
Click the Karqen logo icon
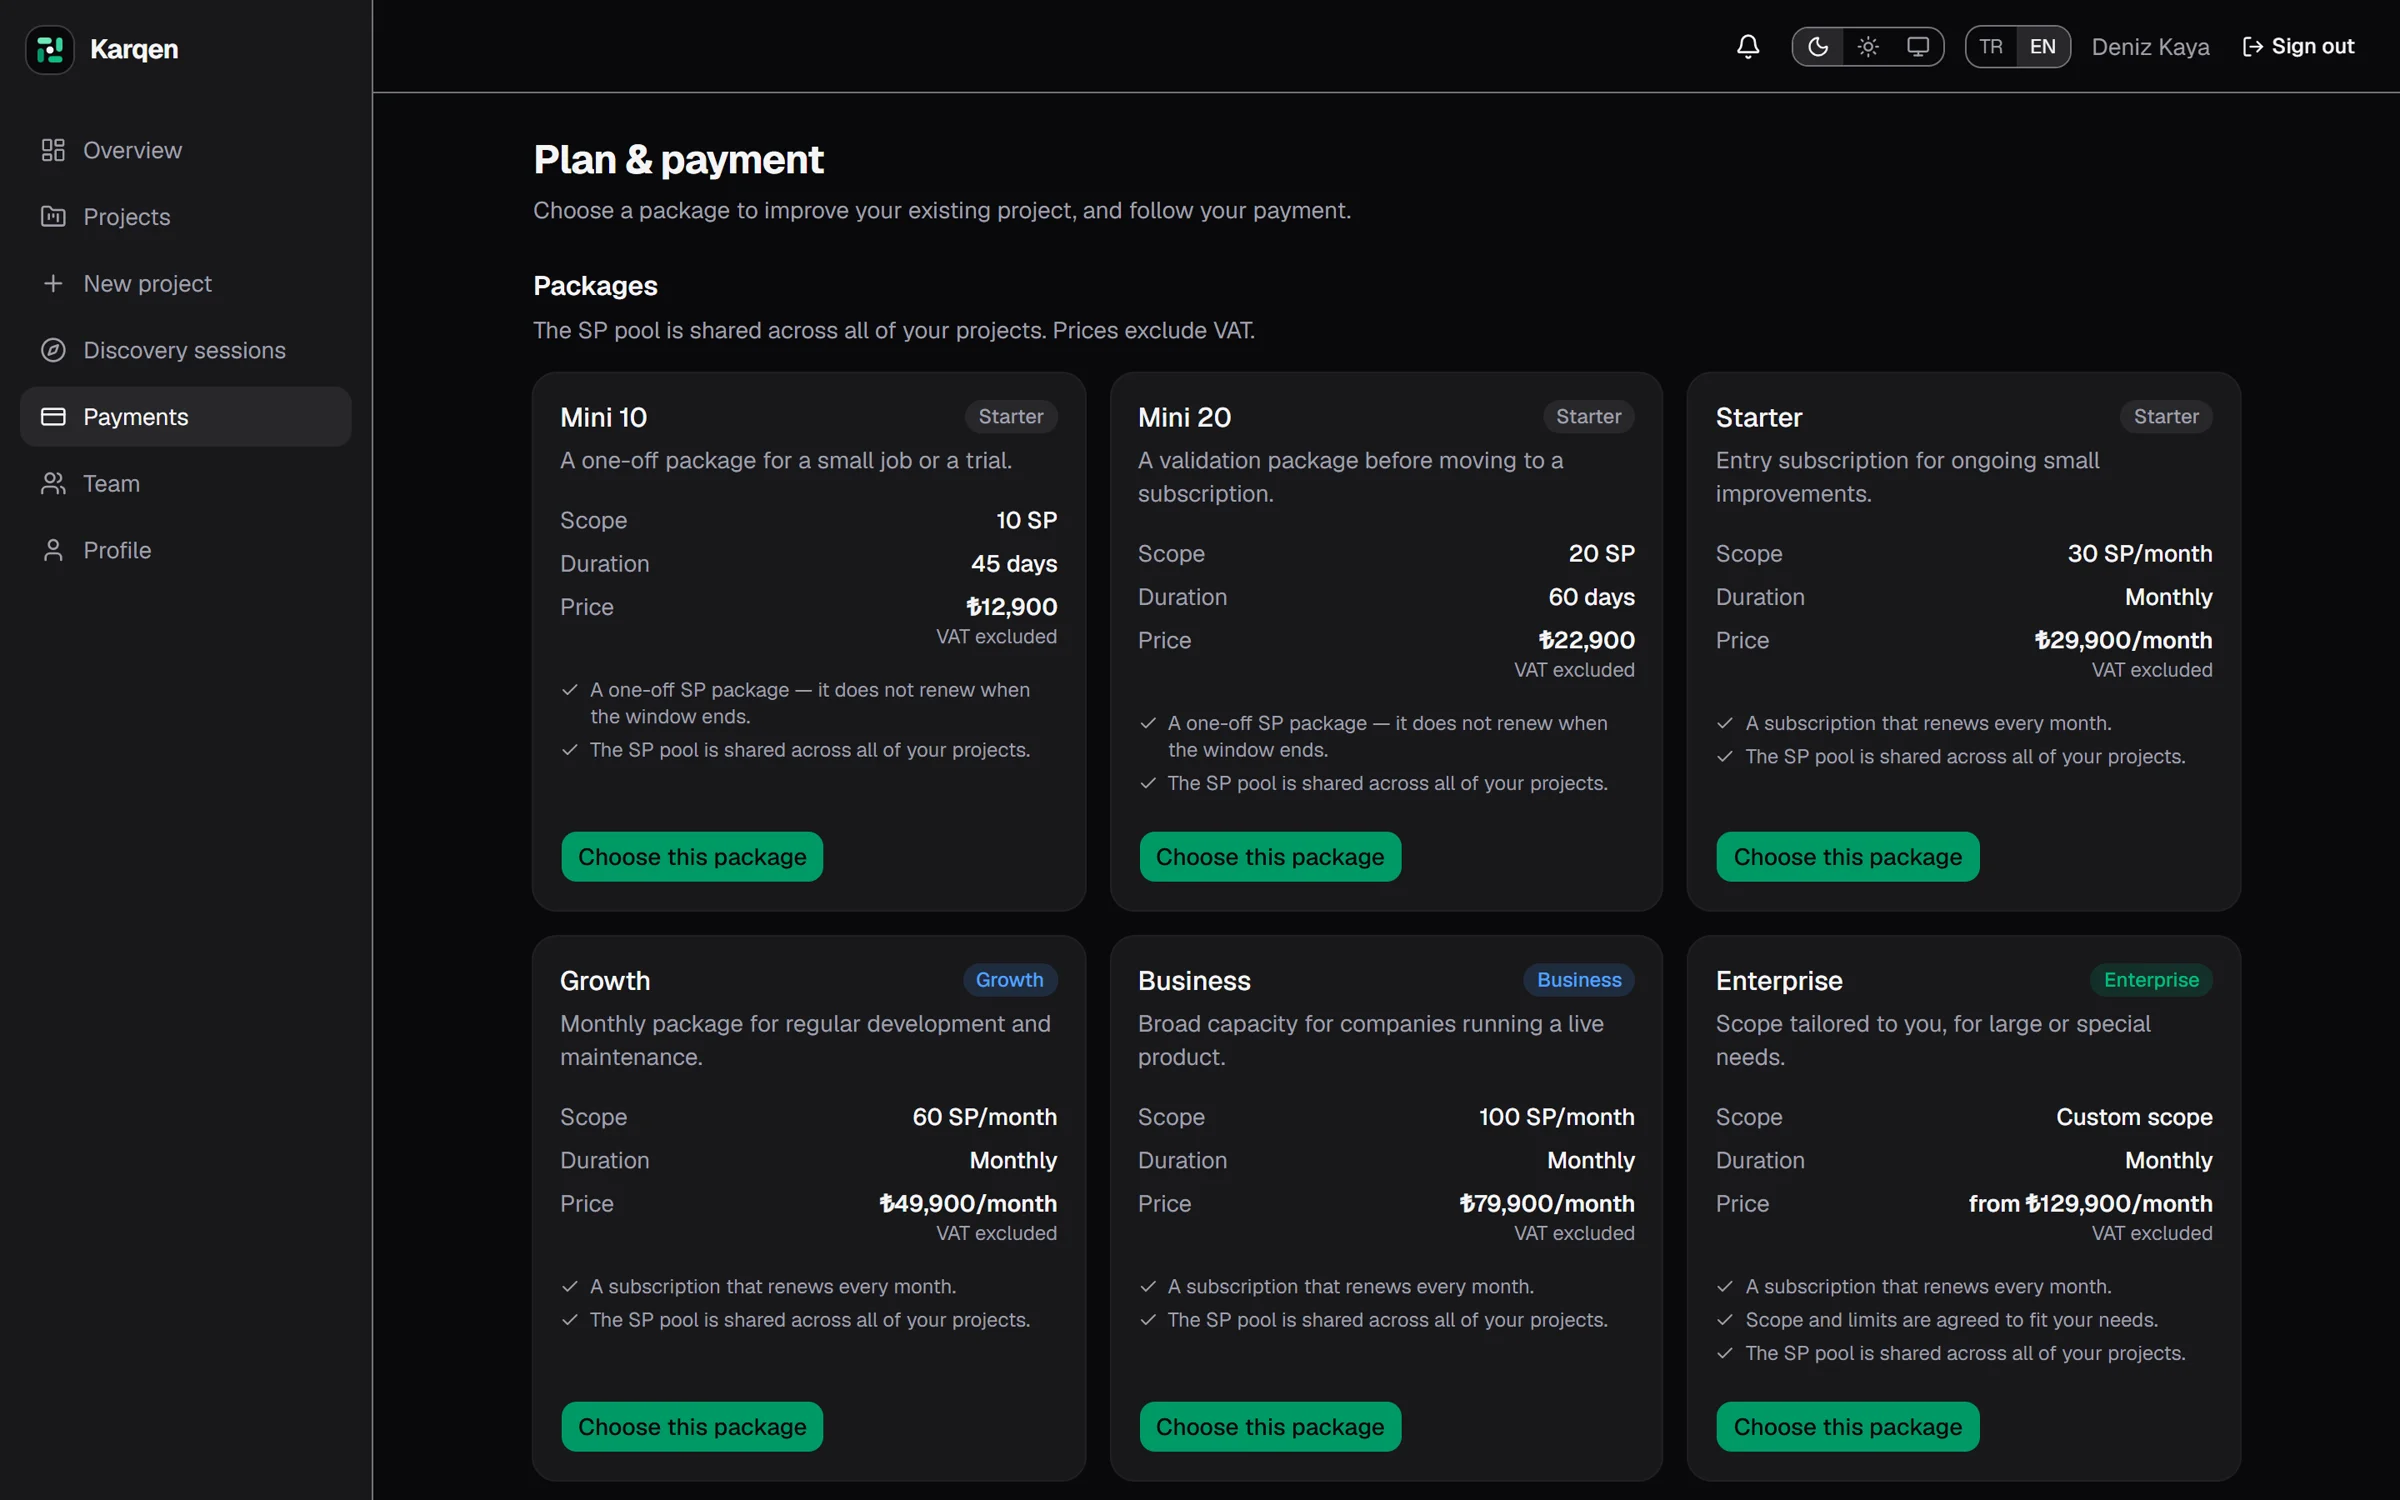[x=50, y=48]
